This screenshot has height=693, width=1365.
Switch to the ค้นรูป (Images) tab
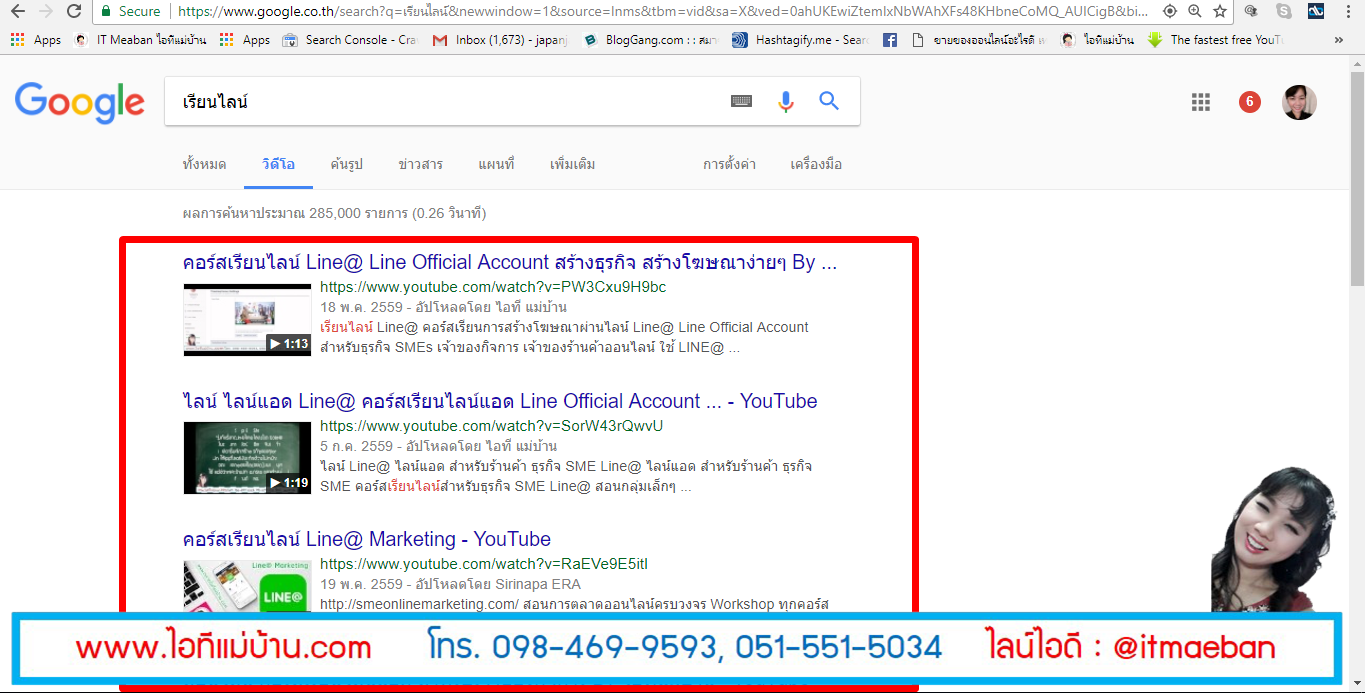tap(346, 164)
